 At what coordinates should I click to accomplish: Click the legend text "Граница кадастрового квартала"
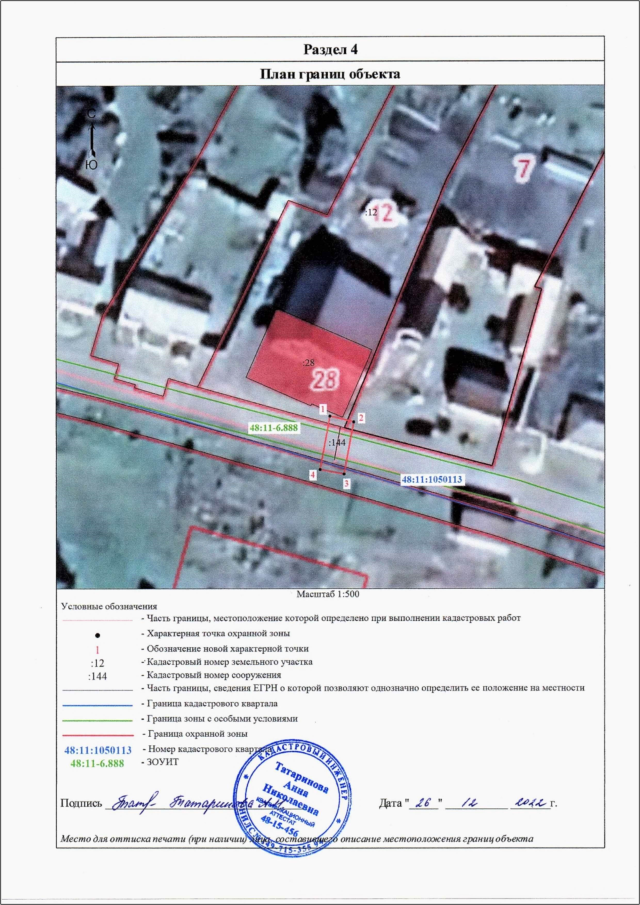(x=210, y=703)
